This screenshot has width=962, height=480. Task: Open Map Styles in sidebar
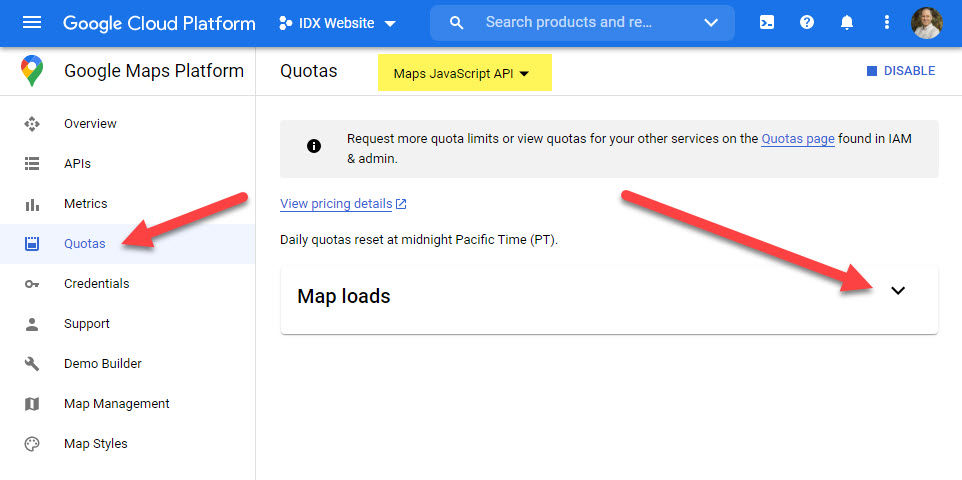coord(96,444)
